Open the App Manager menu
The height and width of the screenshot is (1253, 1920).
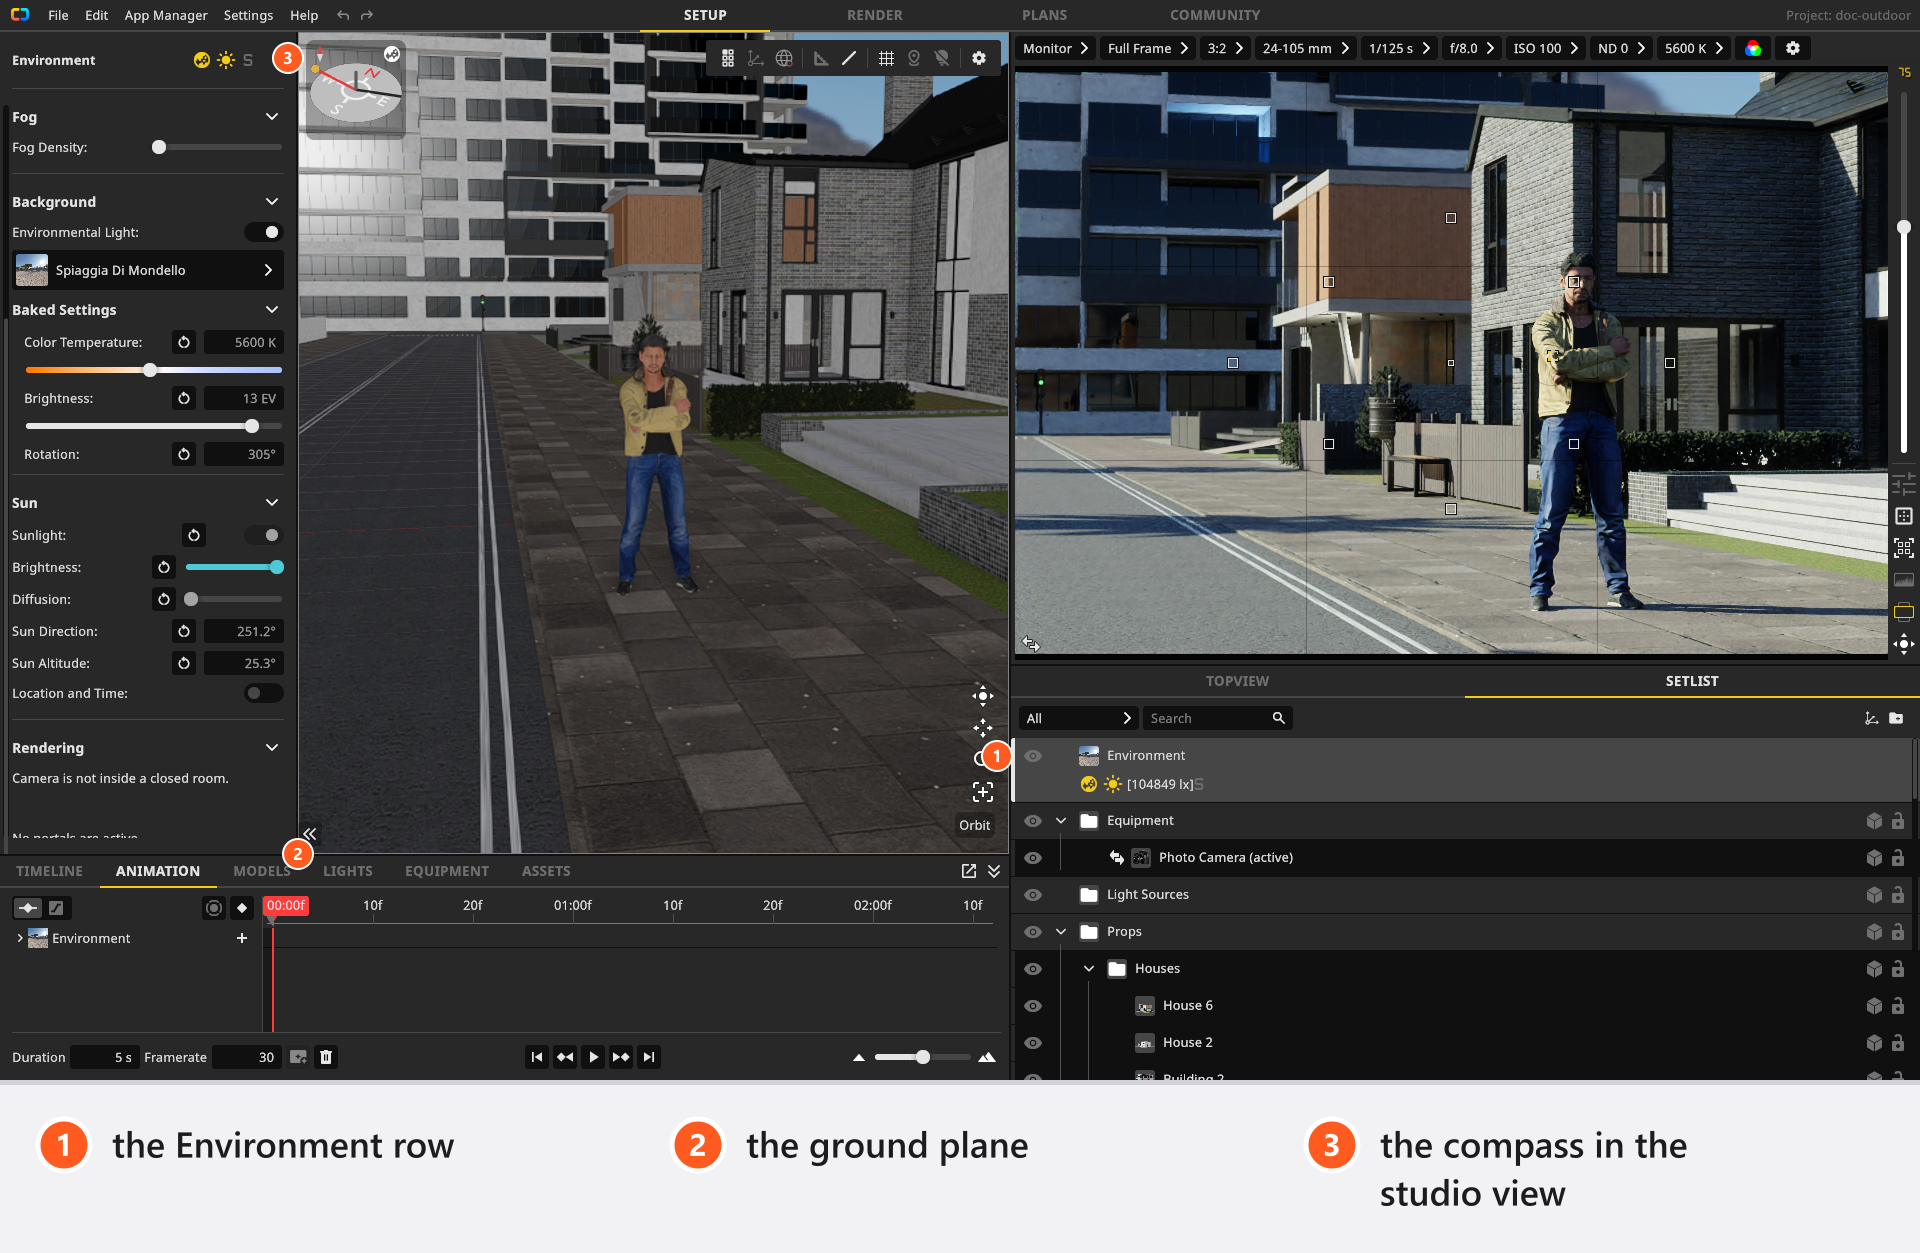point(166,15)
